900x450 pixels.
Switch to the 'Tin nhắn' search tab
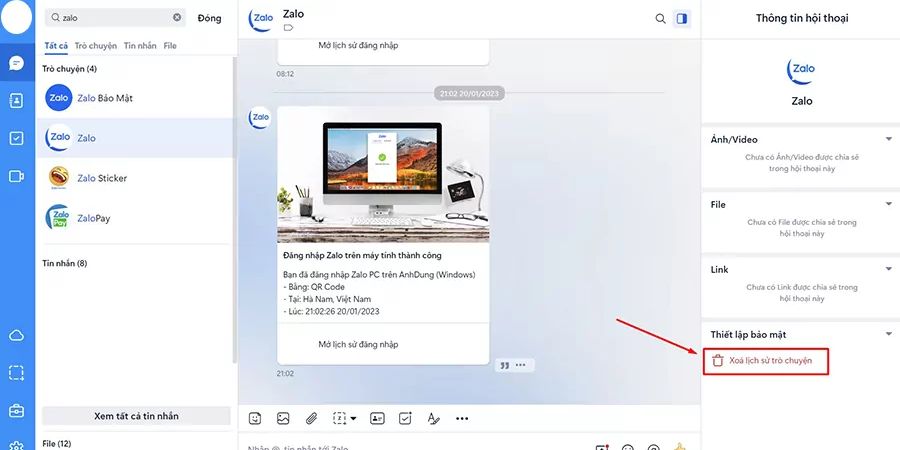click(140, 46)
